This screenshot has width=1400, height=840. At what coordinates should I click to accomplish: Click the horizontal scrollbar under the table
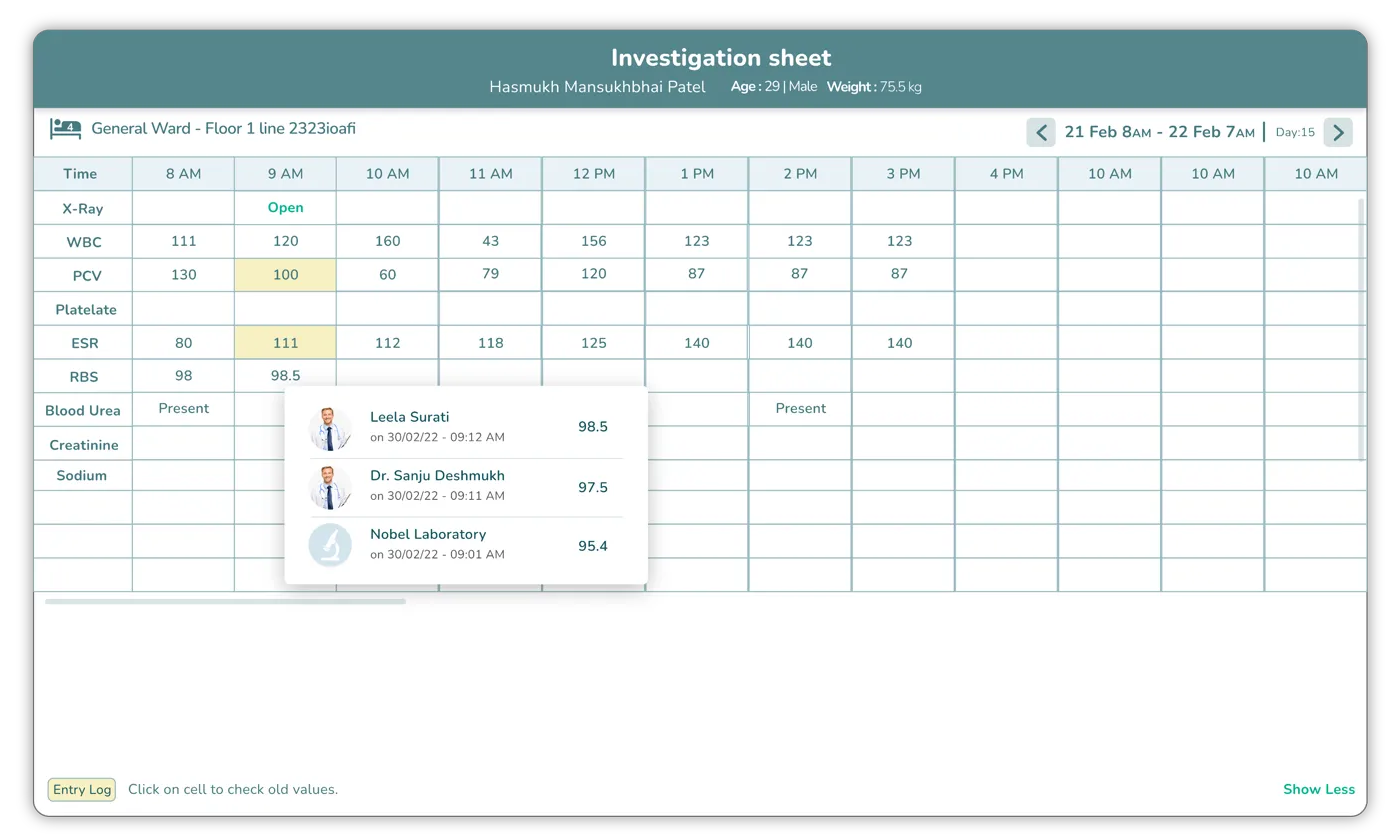(225, 602)
